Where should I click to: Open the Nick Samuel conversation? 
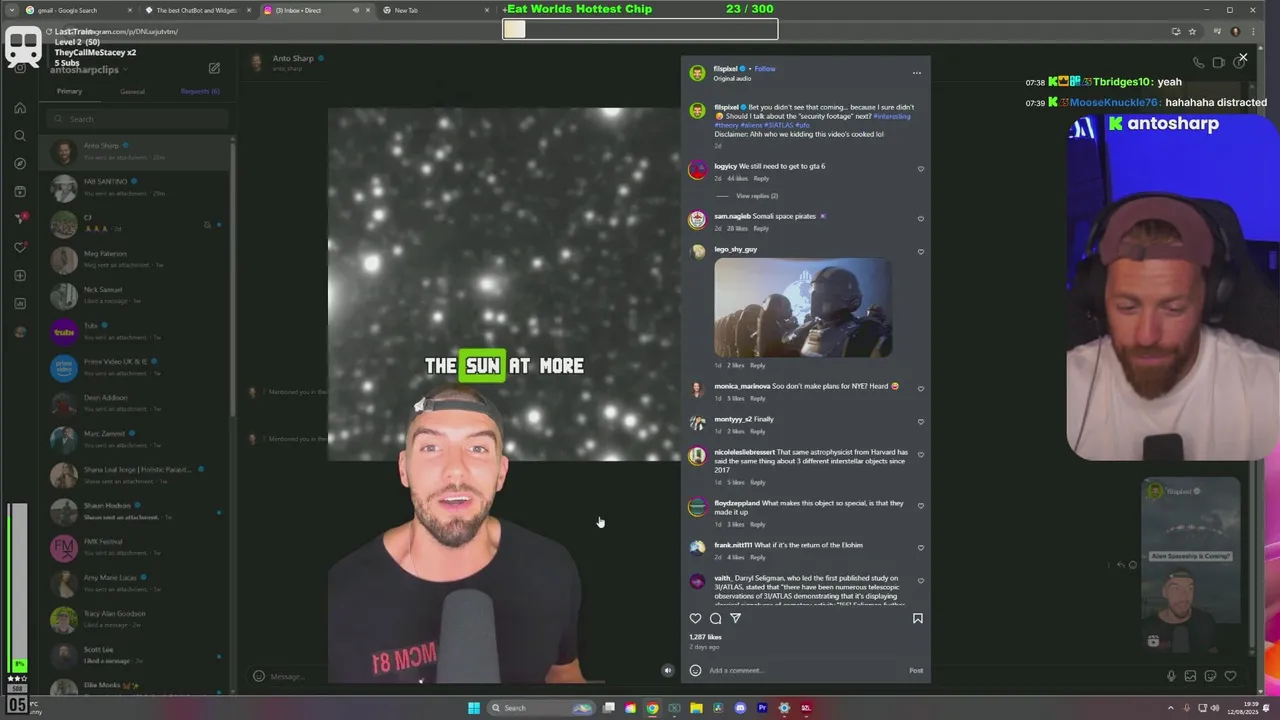(x=135, y=295)
